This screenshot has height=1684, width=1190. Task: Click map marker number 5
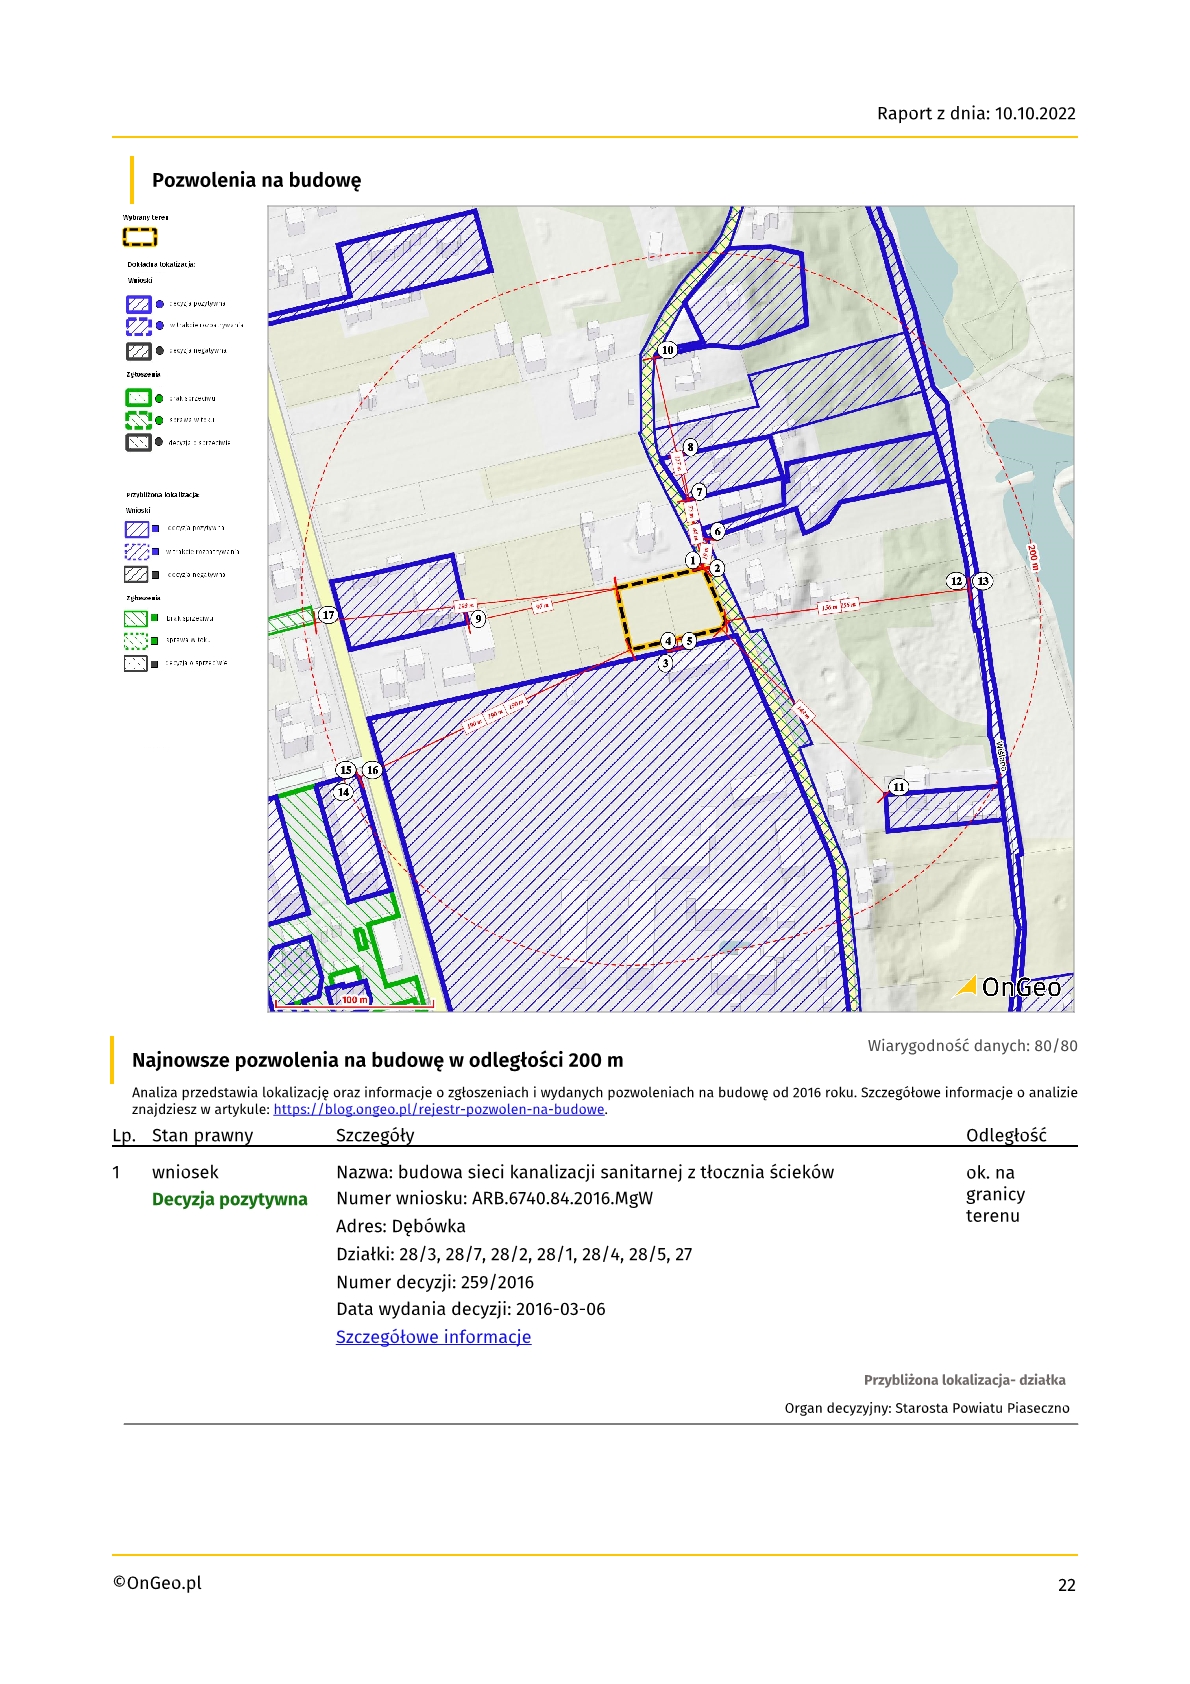(x=689, y=640)
